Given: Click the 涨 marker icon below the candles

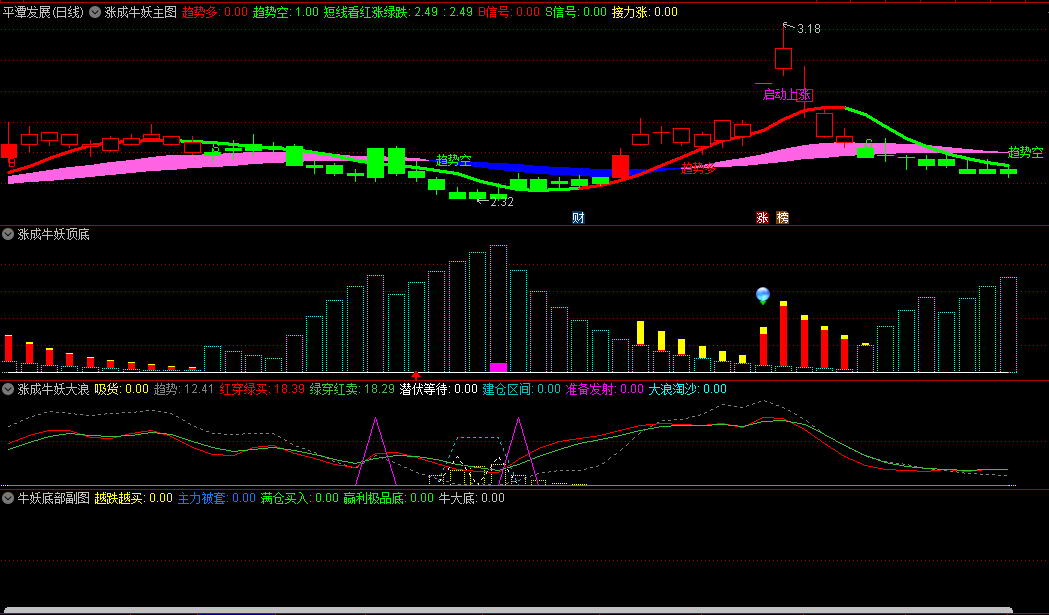Looking at the screenshot, I should (x=762, y=217).
